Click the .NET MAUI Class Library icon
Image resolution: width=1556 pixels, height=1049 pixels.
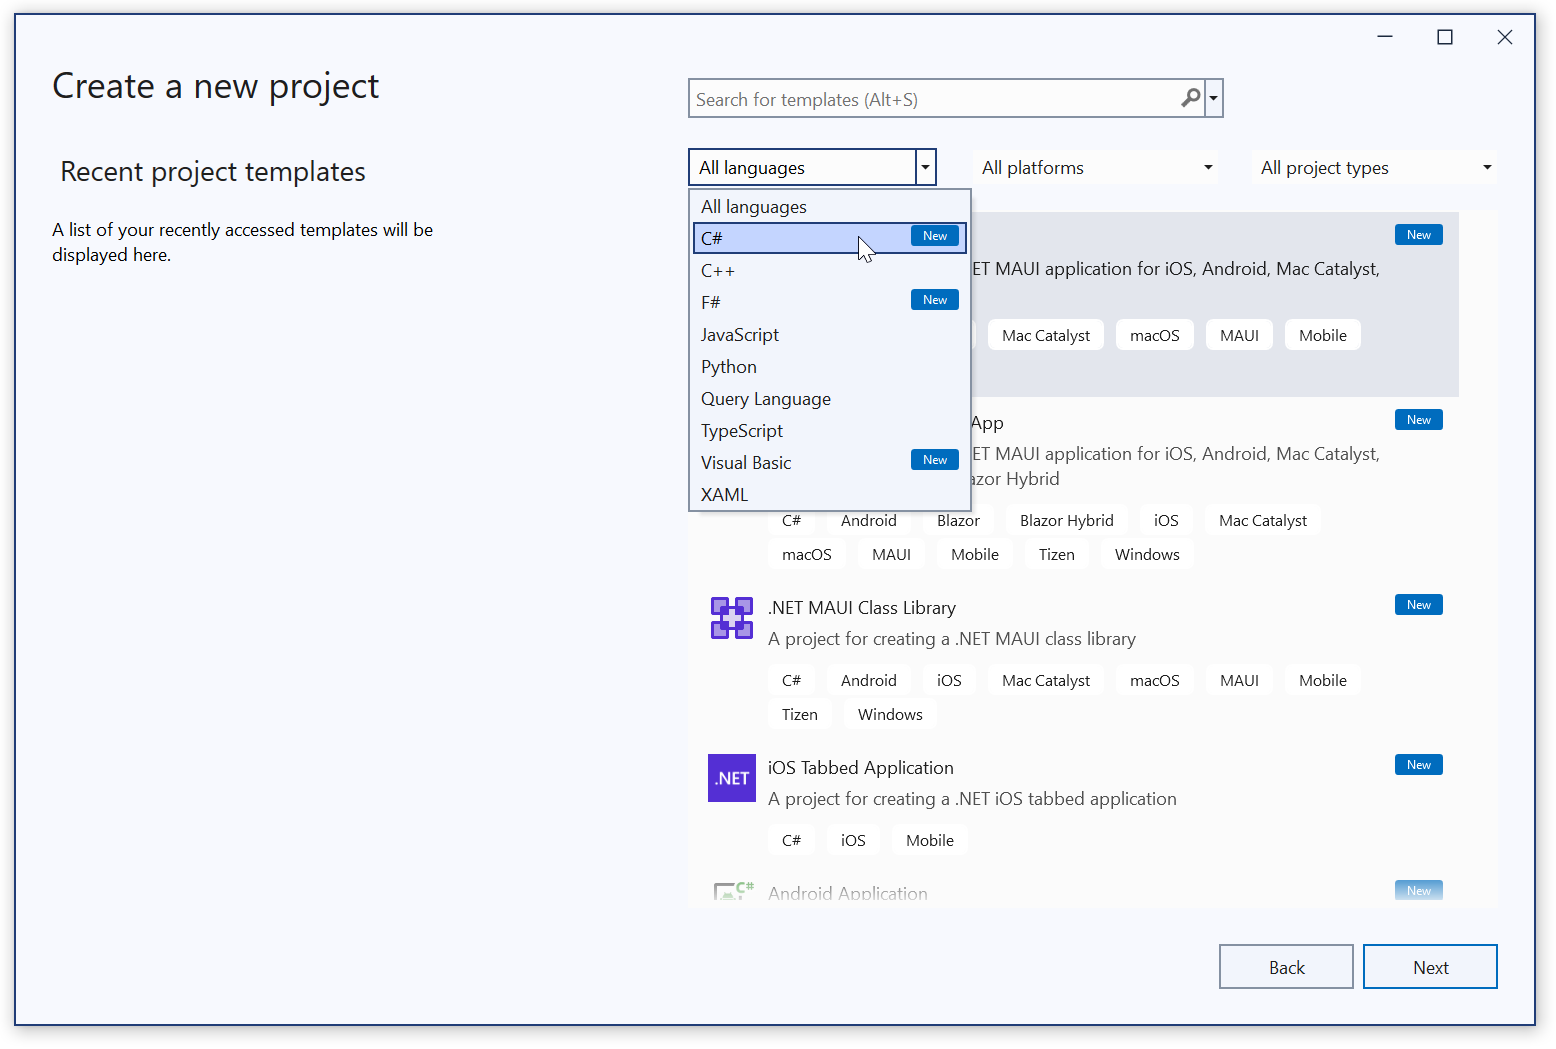732,618
